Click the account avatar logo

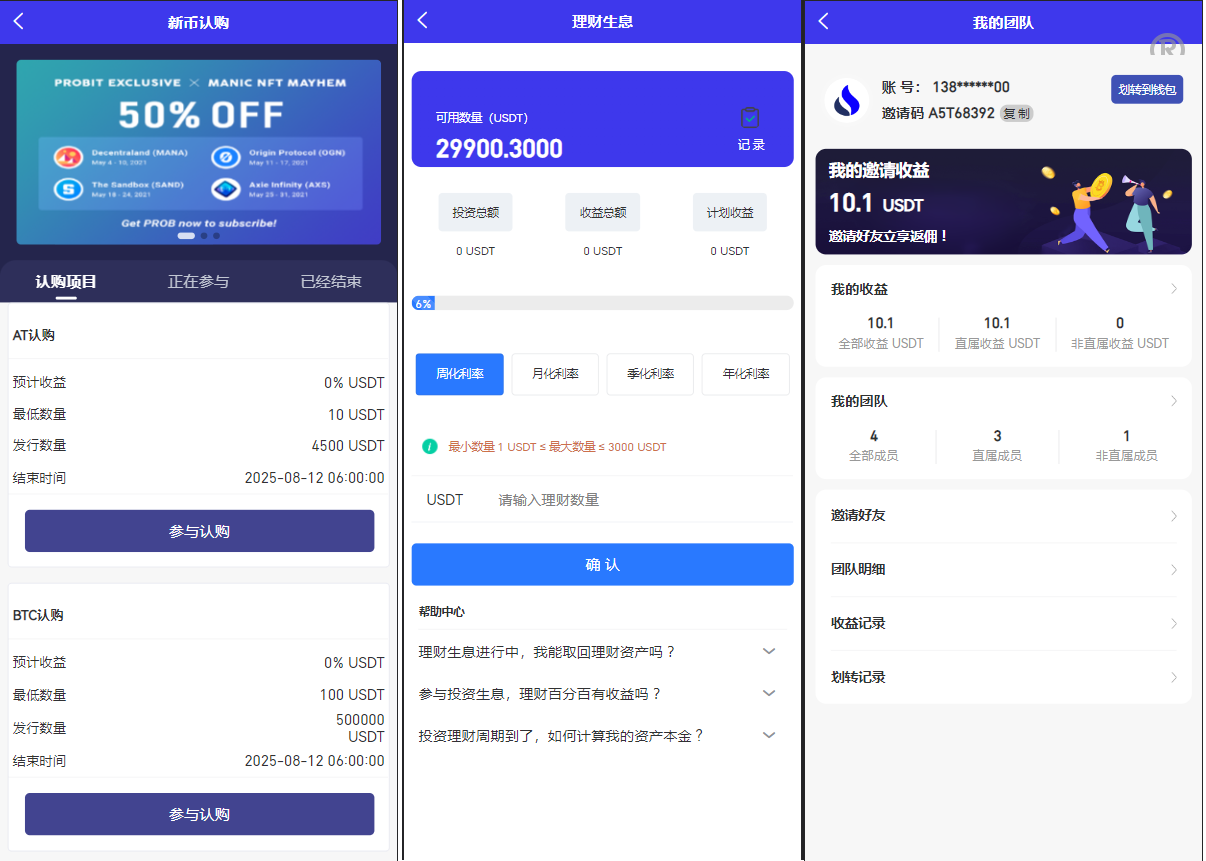coord(847,100)
